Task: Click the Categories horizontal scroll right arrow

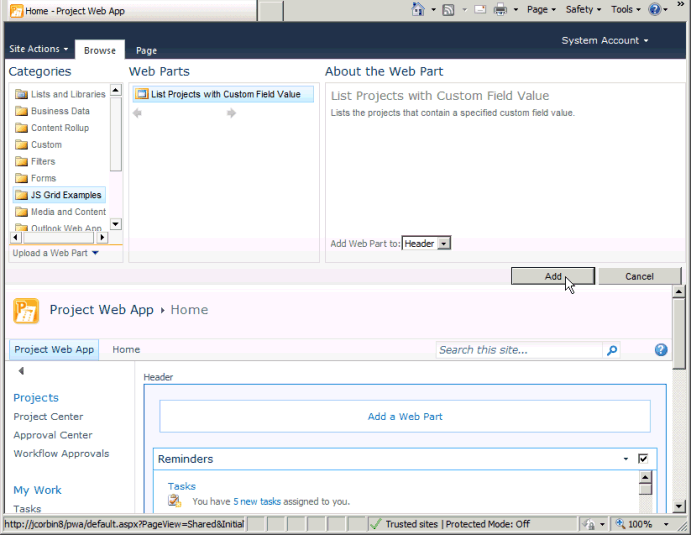Action: pyautogui.click(x=102, y=238)
